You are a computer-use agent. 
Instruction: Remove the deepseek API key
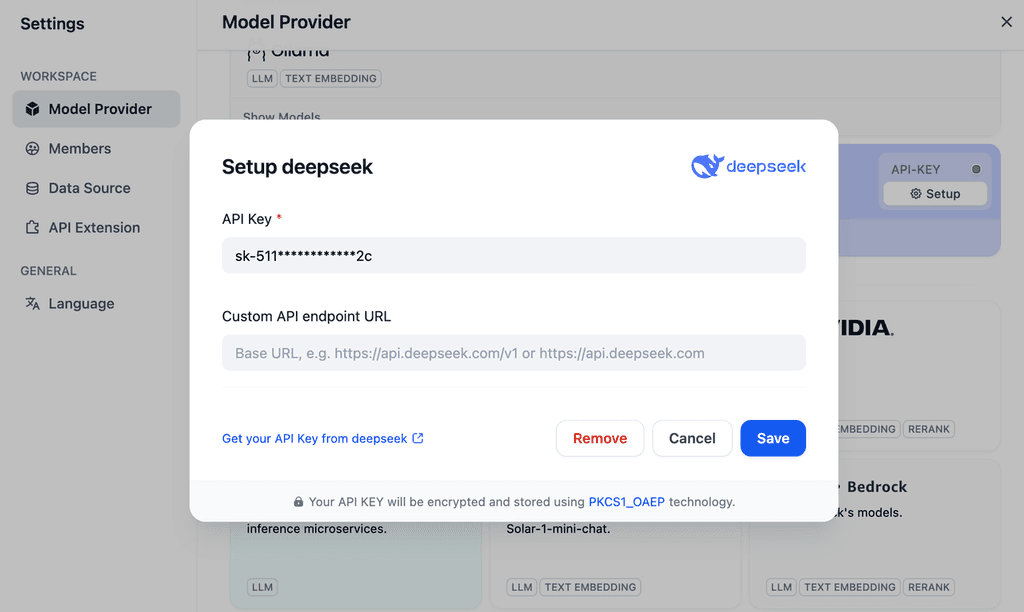click(x=600, y=438)
